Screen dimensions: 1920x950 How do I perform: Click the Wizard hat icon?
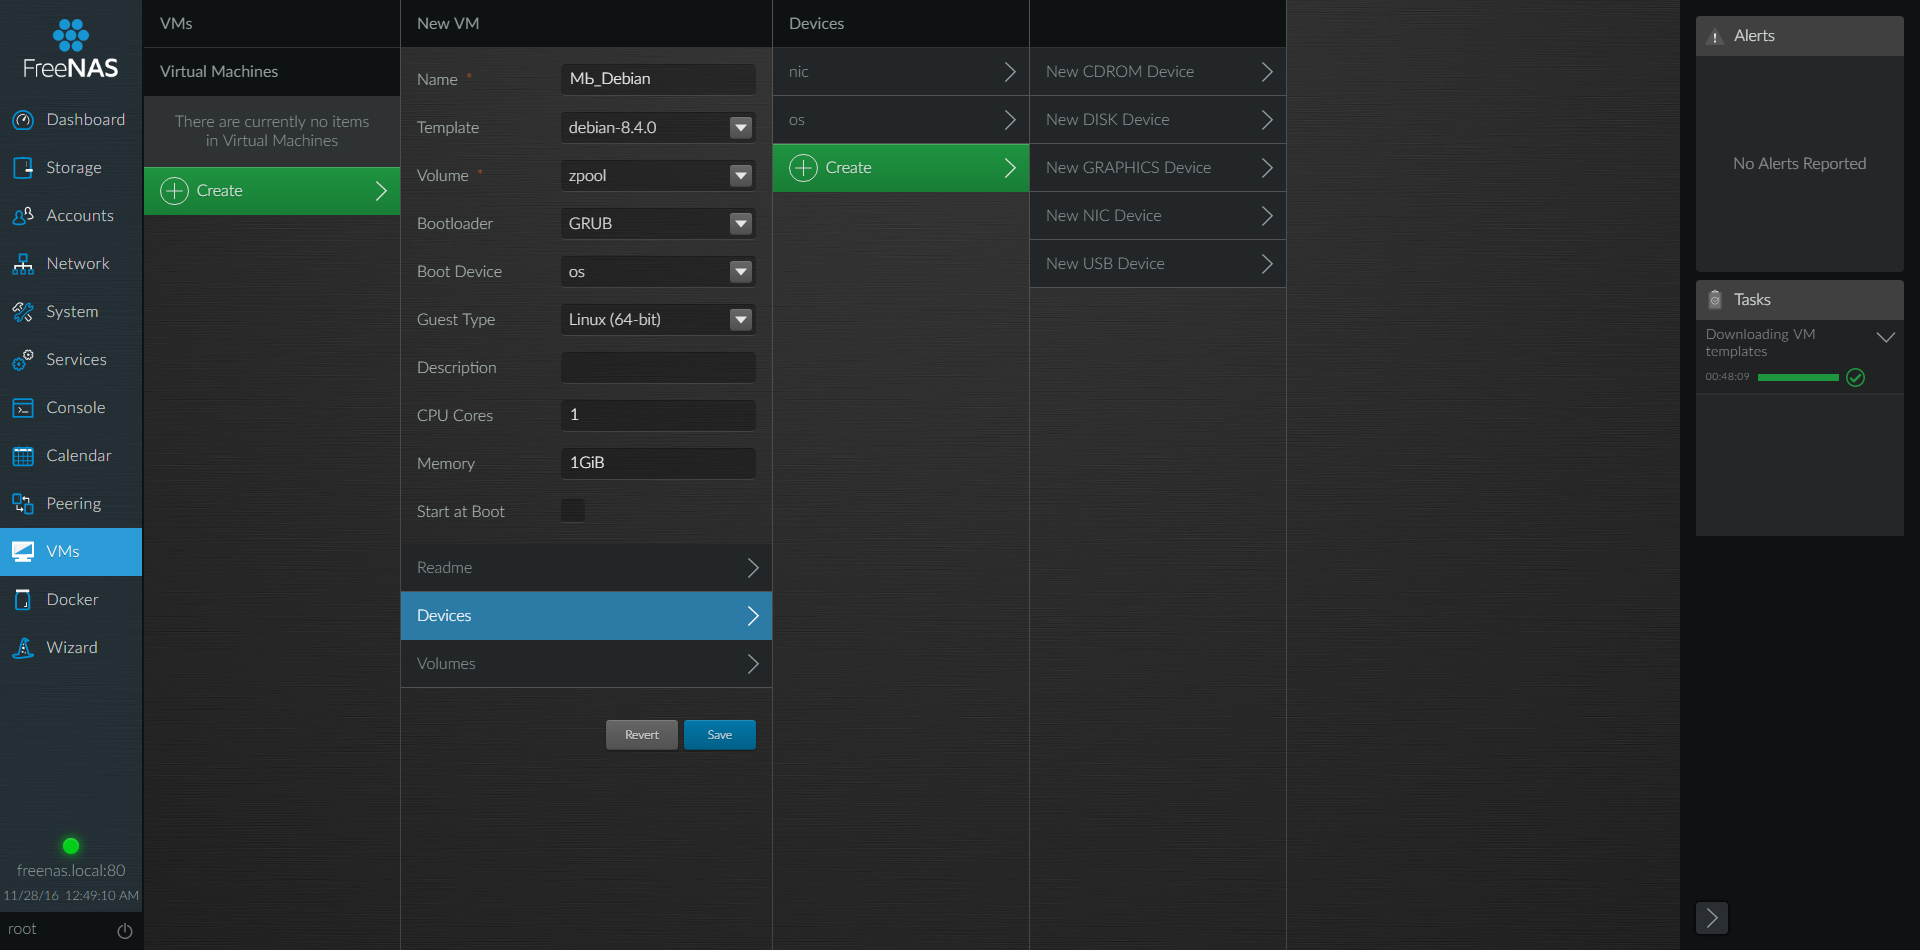23,648
